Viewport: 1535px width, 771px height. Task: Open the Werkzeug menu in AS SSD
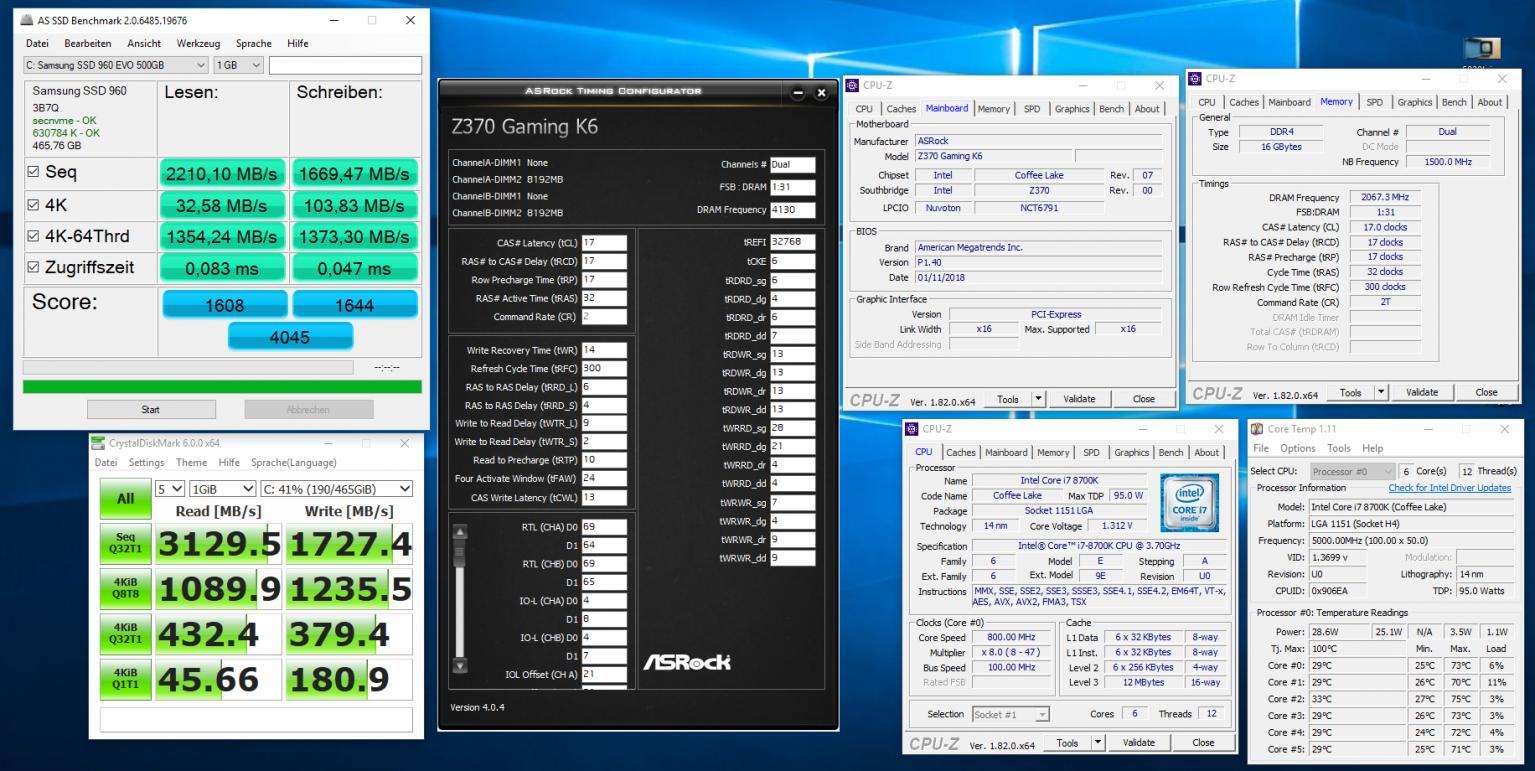pos(198,43)
